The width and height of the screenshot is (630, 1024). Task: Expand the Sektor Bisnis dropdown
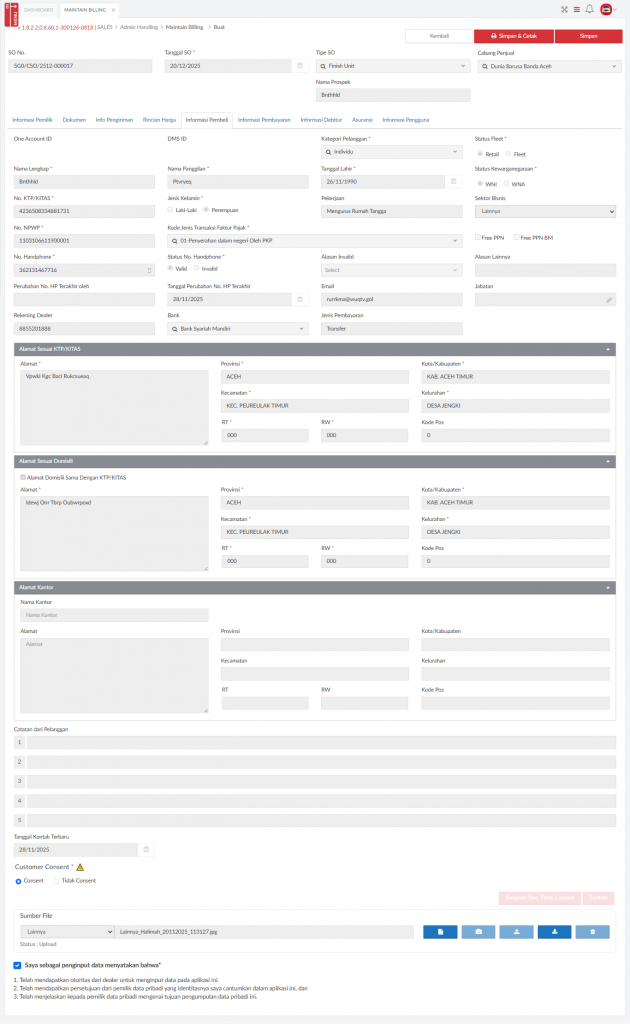[x=545, y=212]
